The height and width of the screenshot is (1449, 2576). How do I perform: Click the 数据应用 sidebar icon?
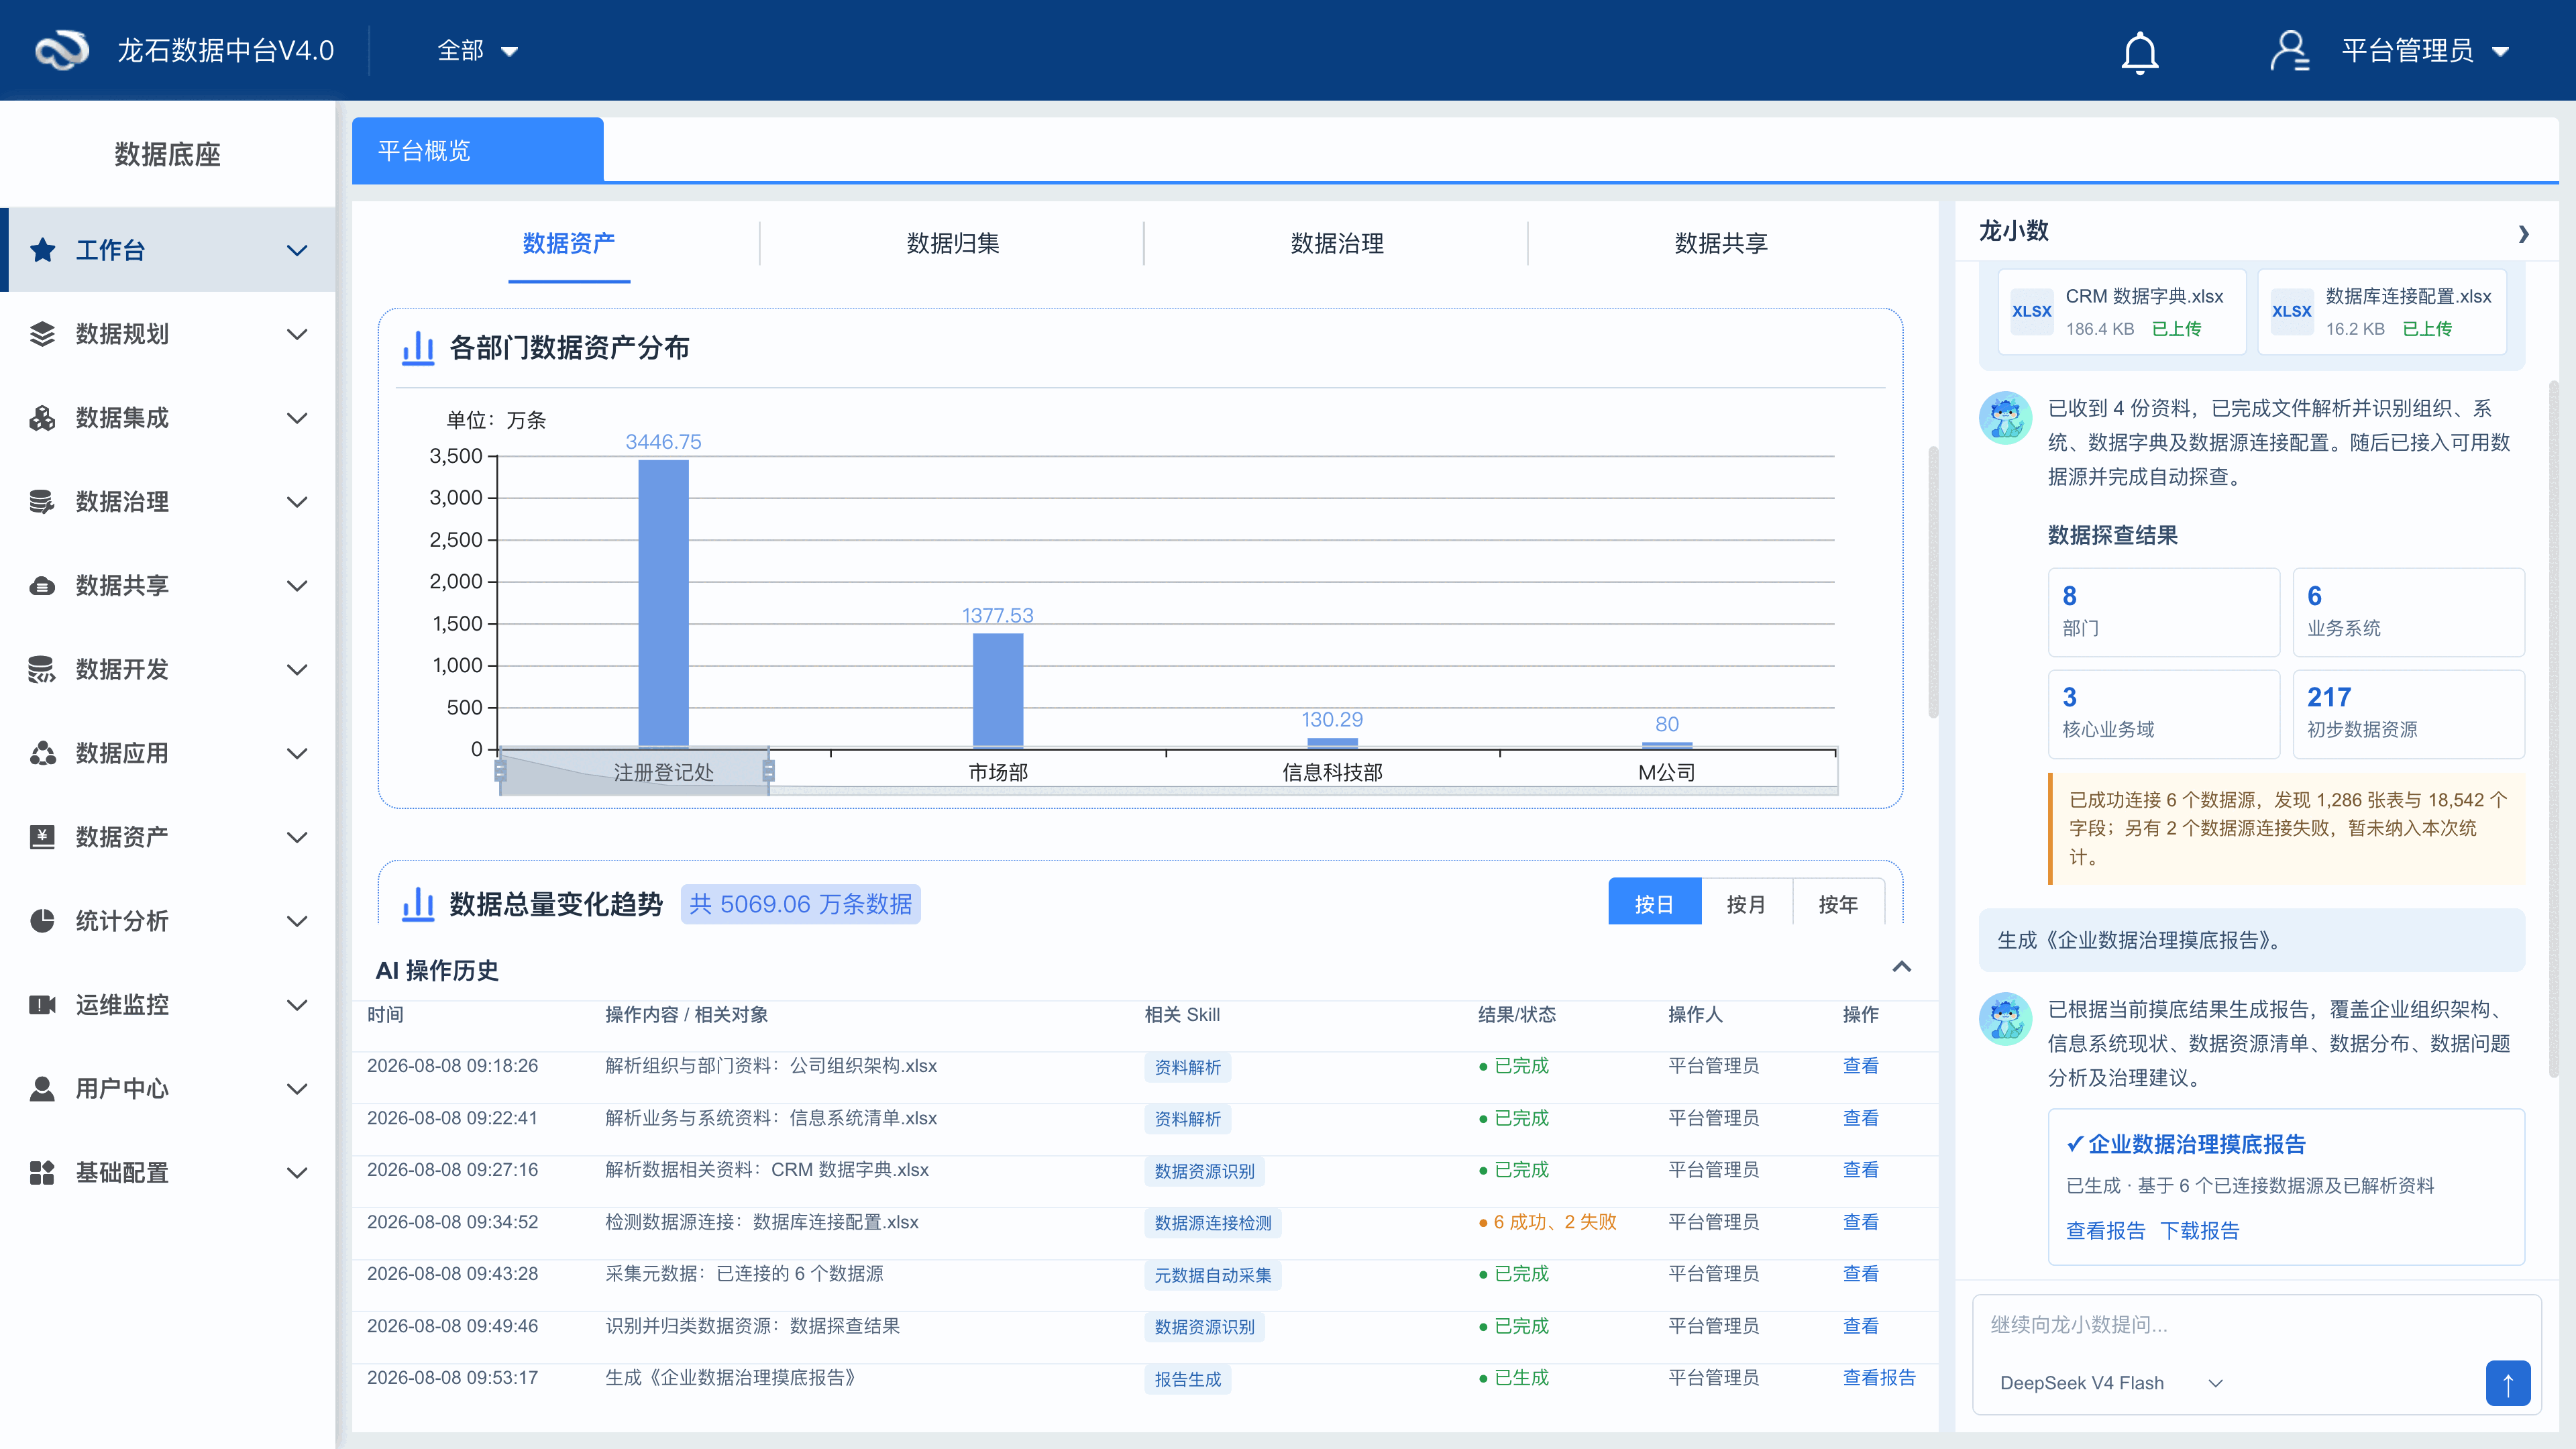[x=42, y=753]
